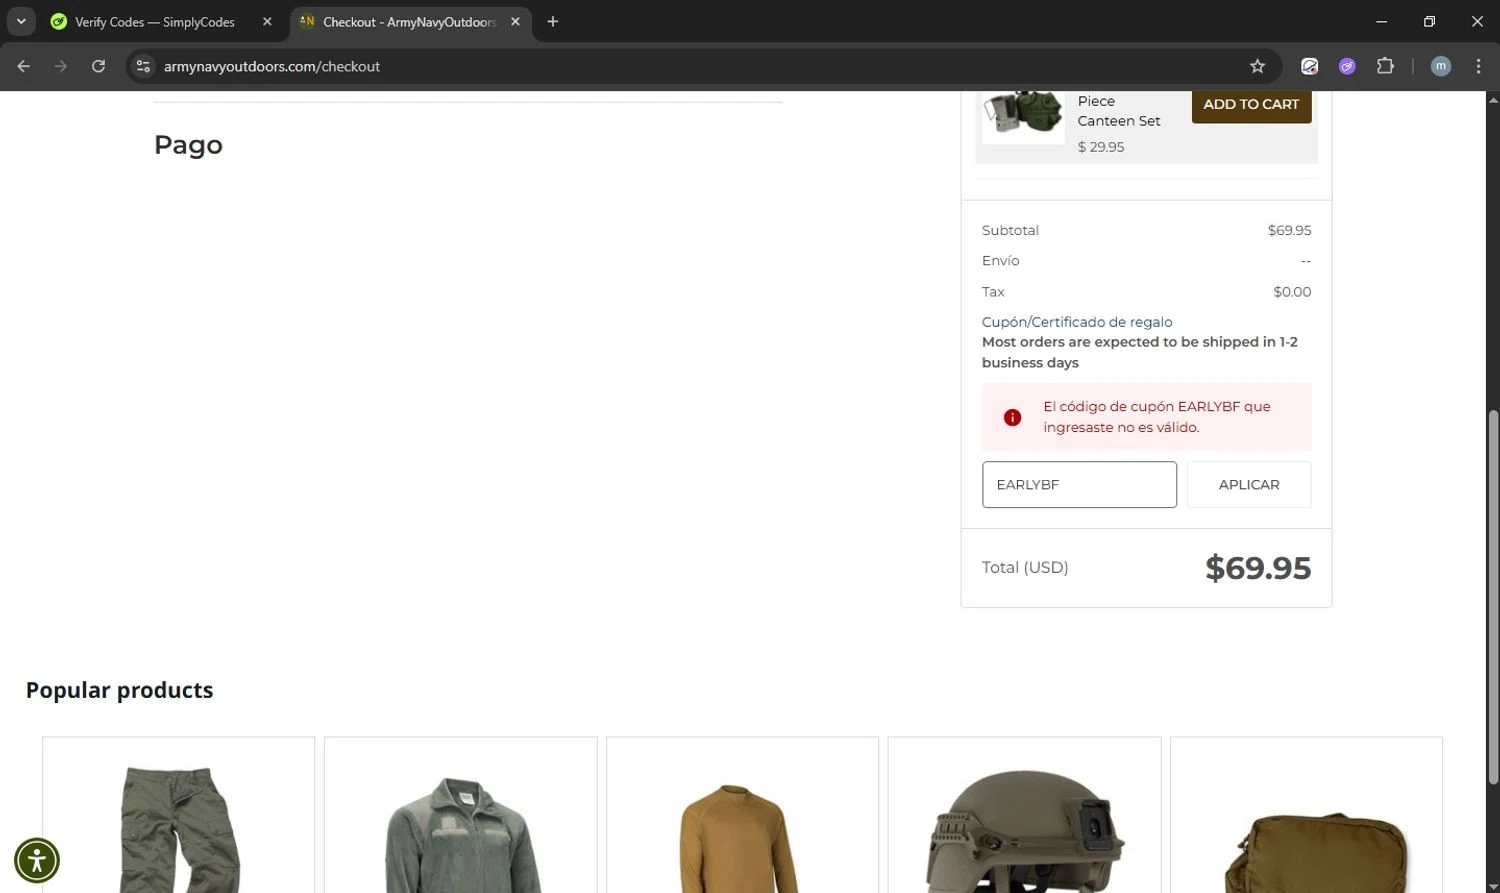Open the Chrome profile avatar

(1440, 66)
